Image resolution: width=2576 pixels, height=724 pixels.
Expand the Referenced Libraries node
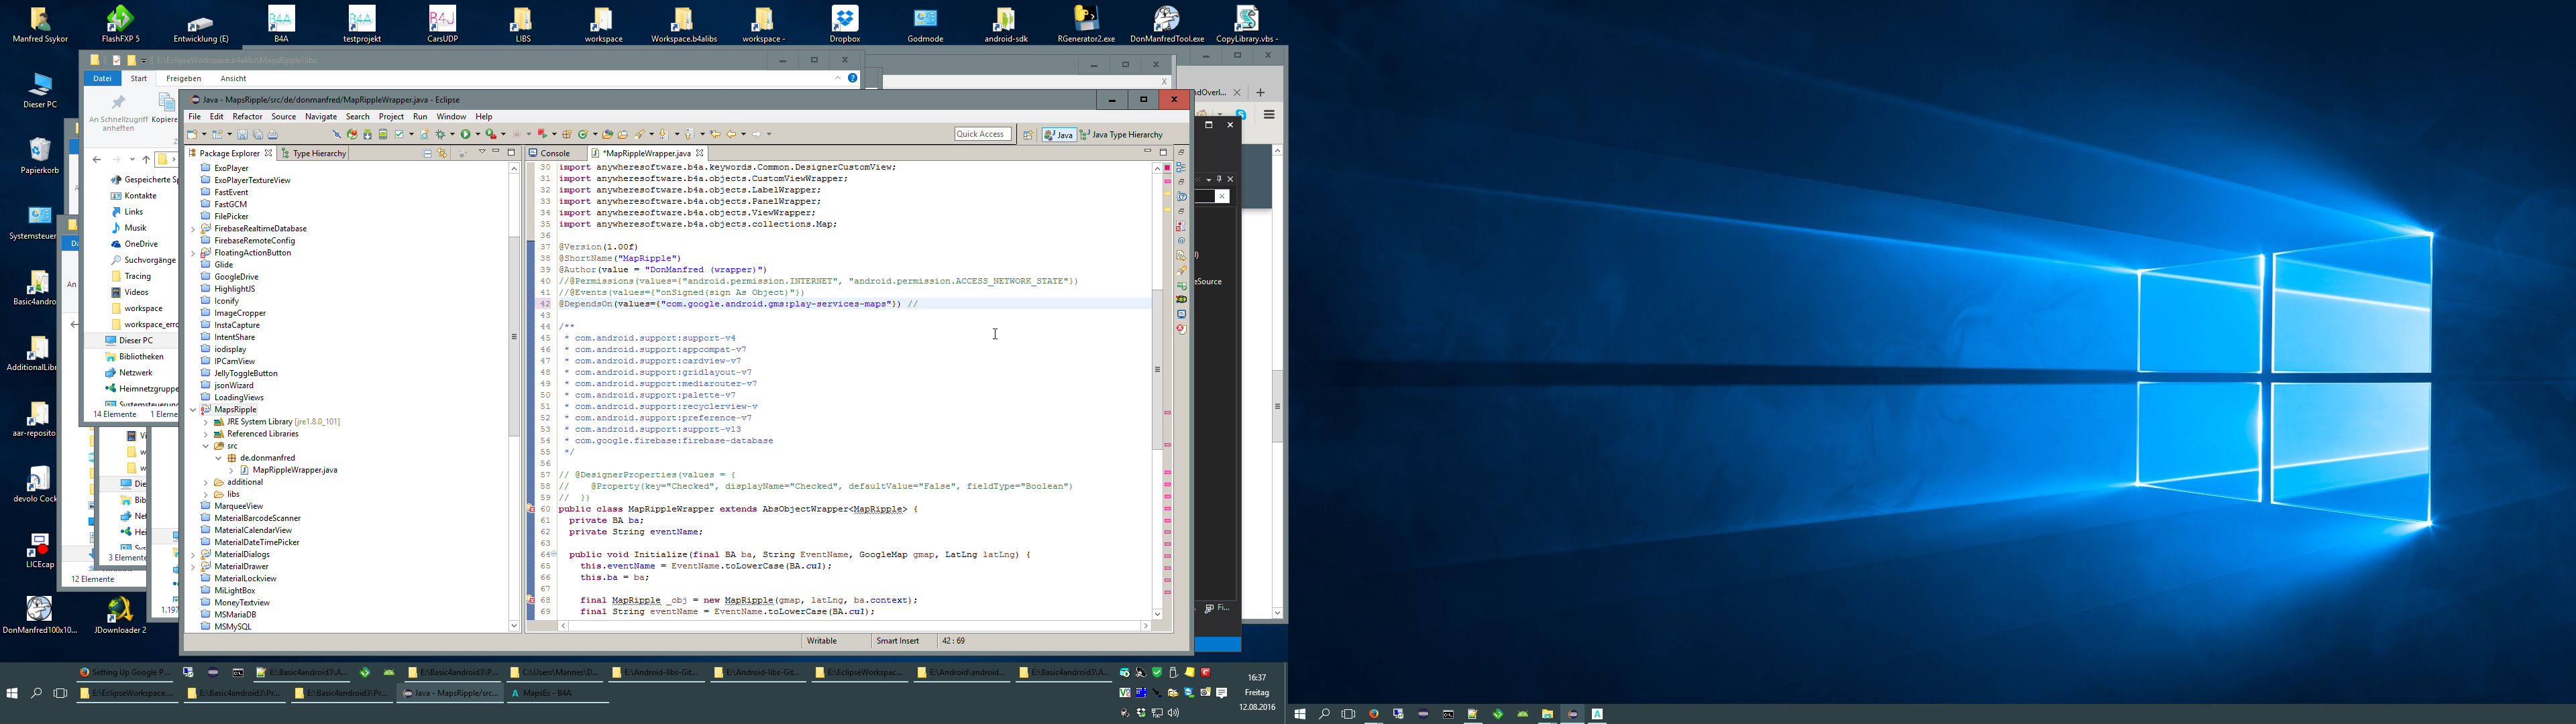tap(206, 434)
